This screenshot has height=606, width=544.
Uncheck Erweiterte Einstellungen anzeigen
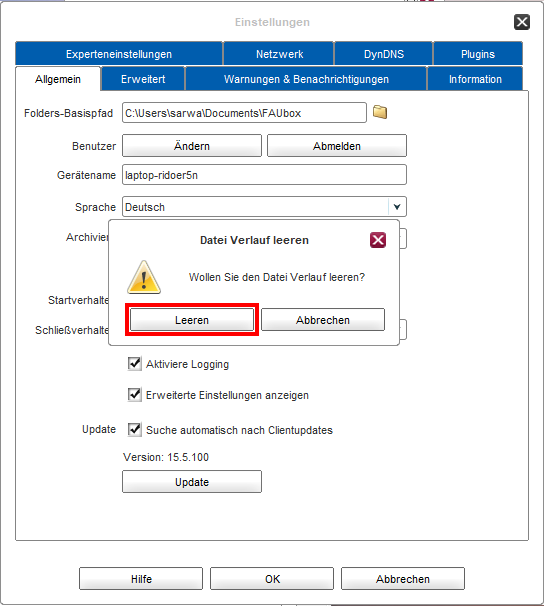[134, 395]
